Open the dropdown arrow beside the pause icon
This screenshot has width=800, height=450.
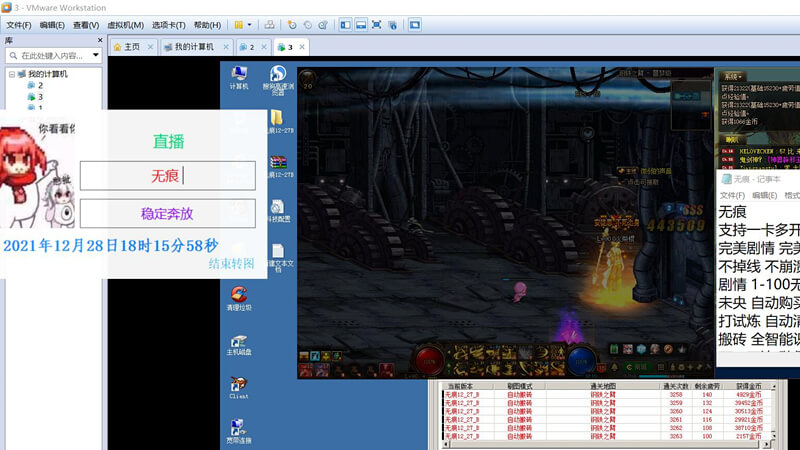pos(249,24)
